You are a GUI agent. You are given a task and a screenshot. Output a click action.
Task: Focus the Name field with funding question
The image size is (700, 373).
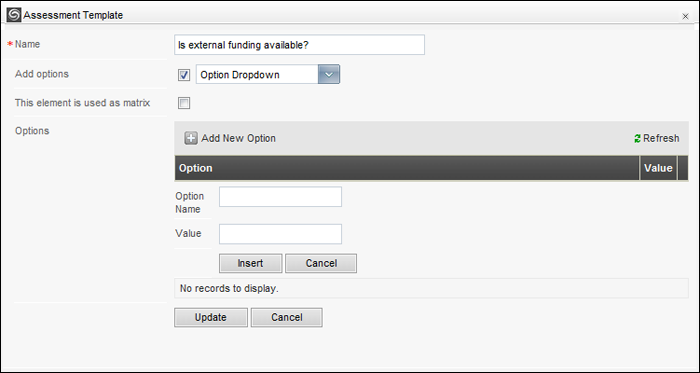pos(300,45)
